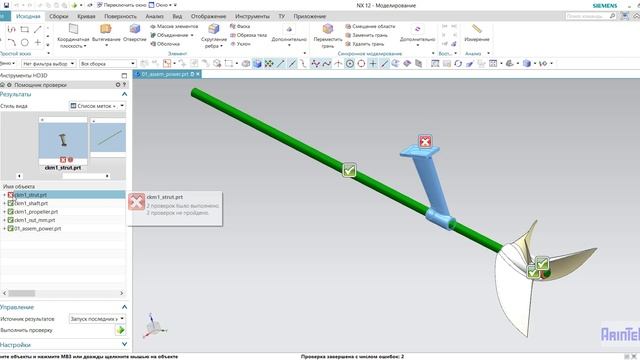The image size is (640, 360).
Task: Open the Нет фильтра выбор filter dropdown
Action: click(x=49, y=64)
